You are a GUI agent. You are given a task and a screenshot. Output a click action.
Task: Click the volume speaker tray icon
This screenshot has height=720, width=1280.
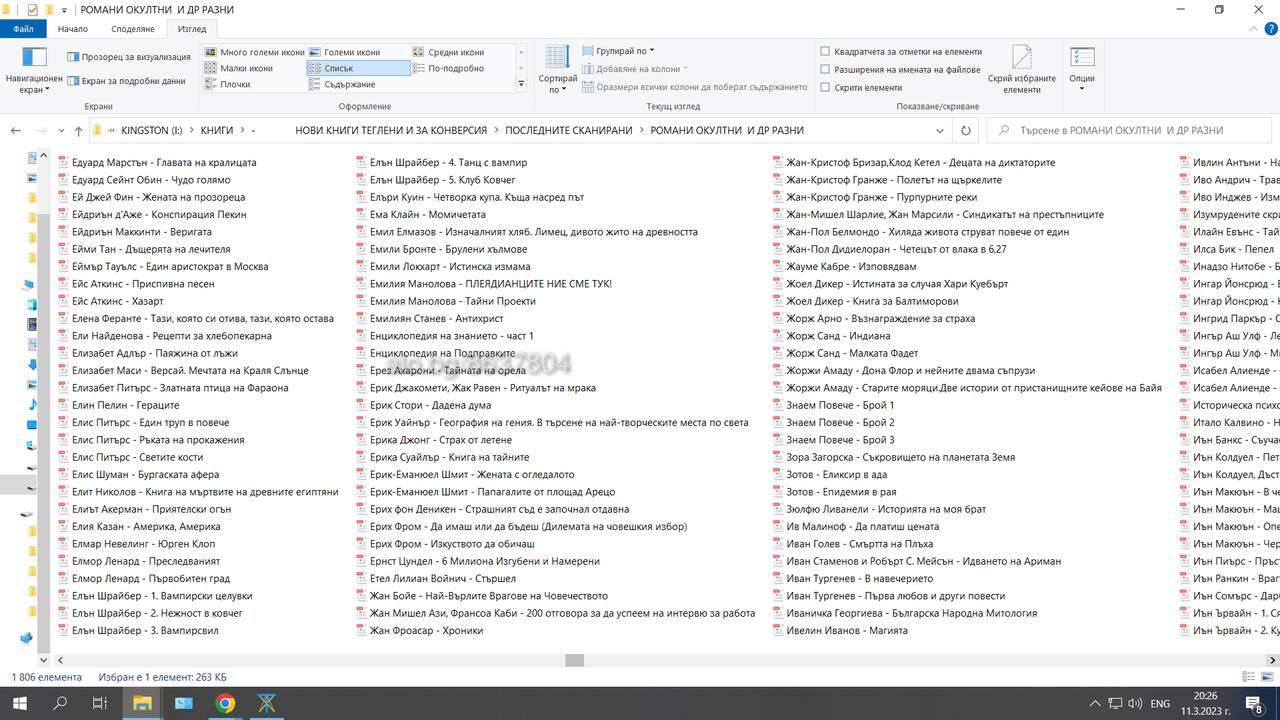point(1134,703)
